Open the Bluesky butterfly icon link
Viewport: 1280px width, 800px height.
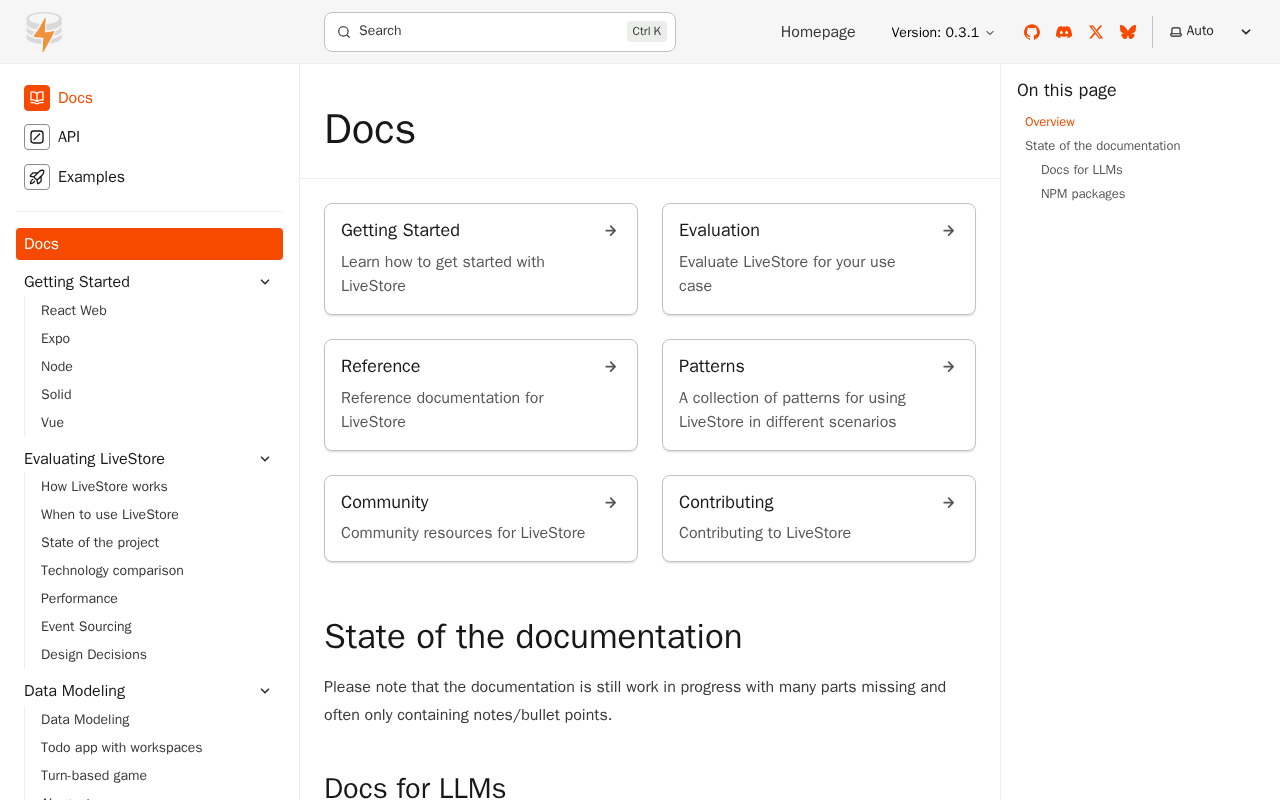click(1128, 32)
